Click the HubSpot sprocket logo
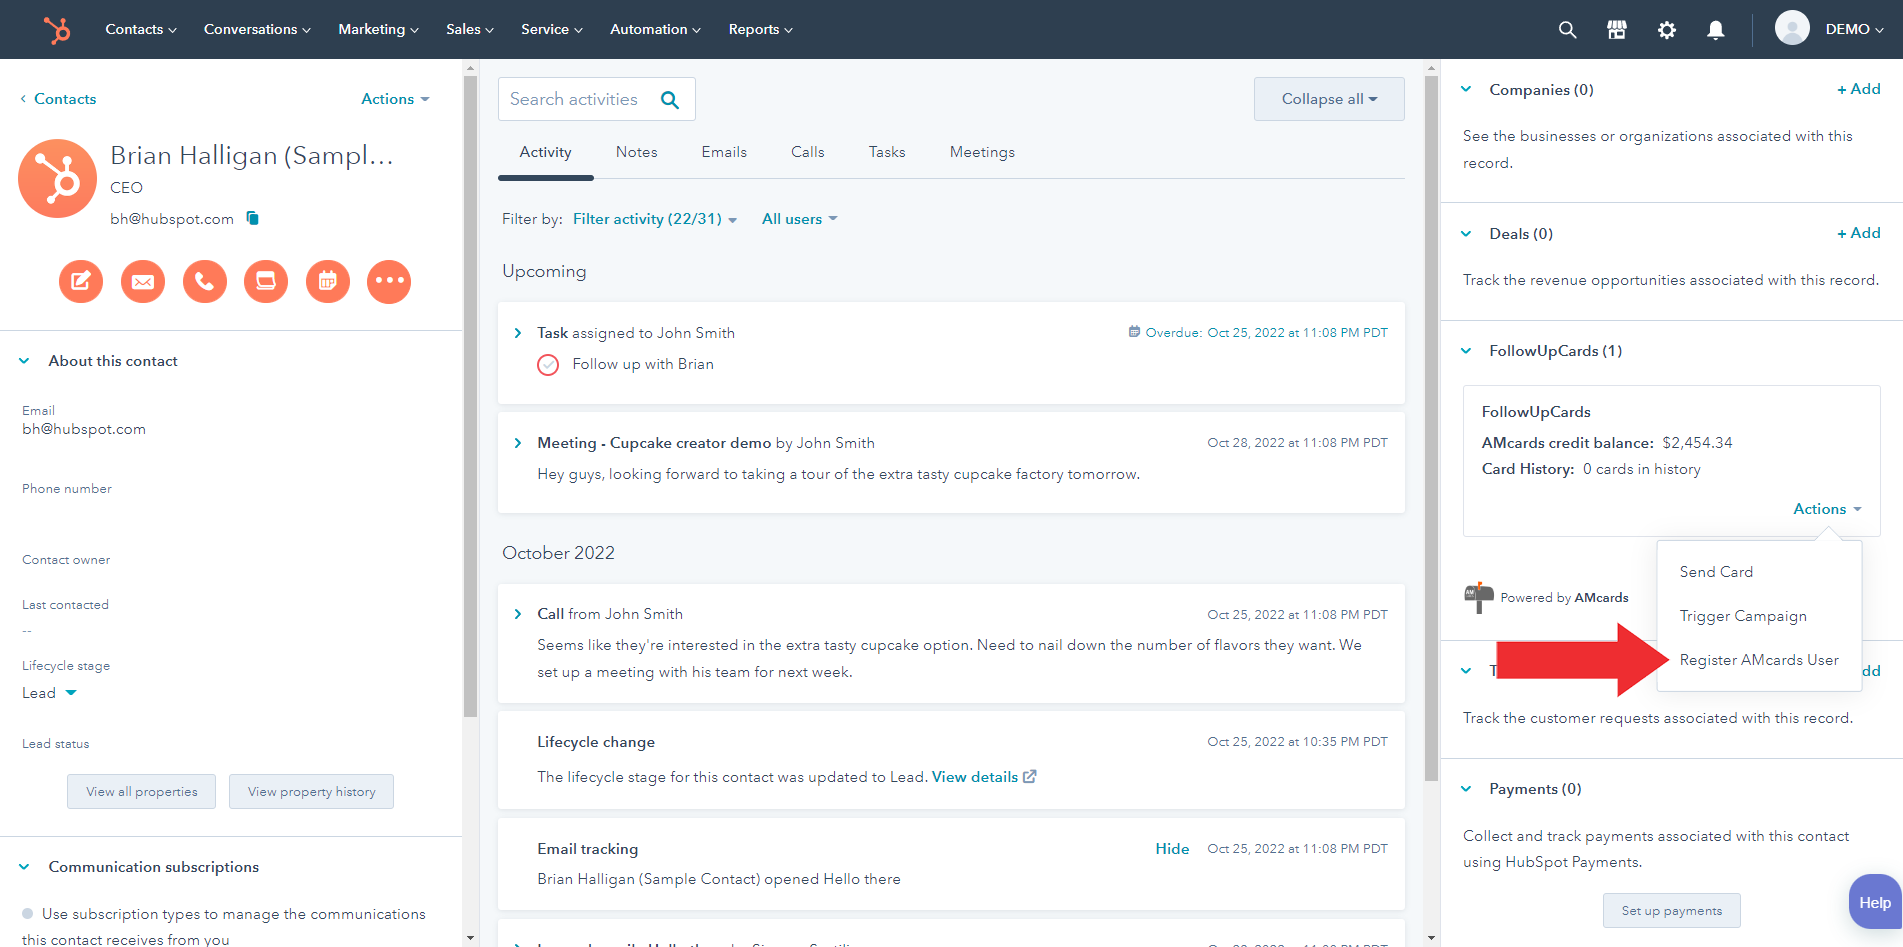The width and height of the screenshot is (1903, 947). pos(57,30)
